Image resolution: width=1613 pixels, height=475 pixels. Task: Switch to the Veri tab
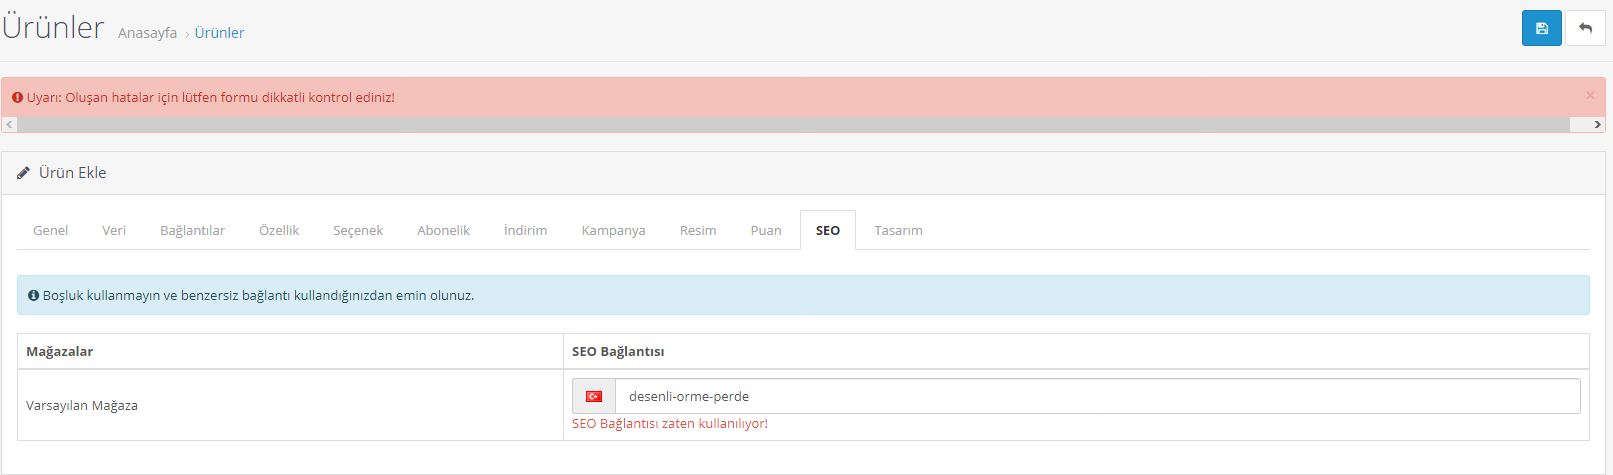(114, 230)
